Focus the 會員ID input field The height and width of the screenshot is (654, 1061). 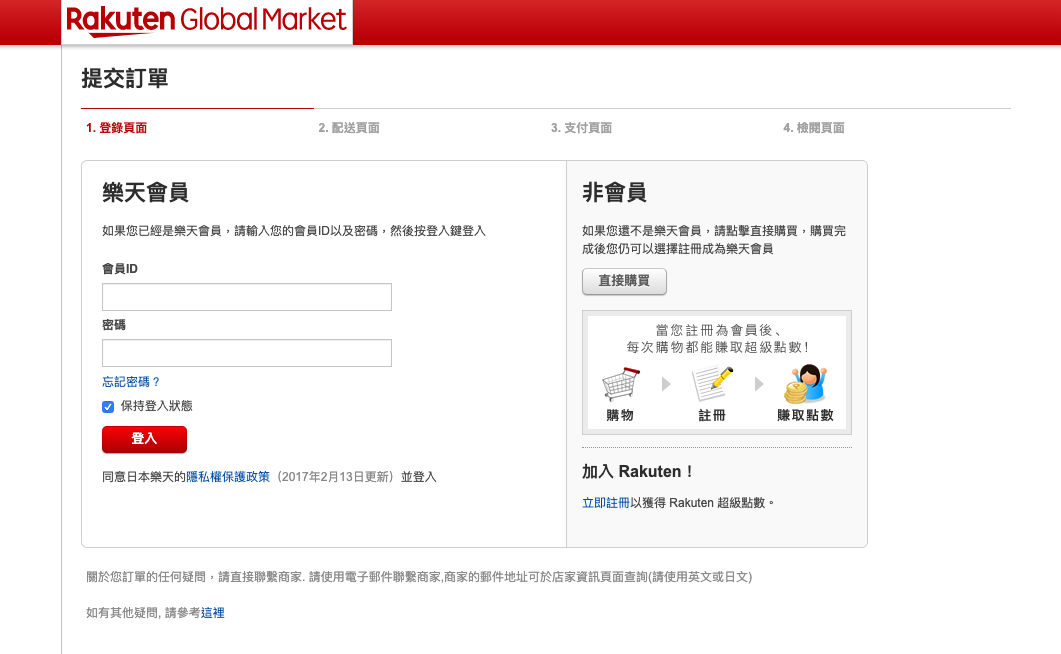coord(247,297)
